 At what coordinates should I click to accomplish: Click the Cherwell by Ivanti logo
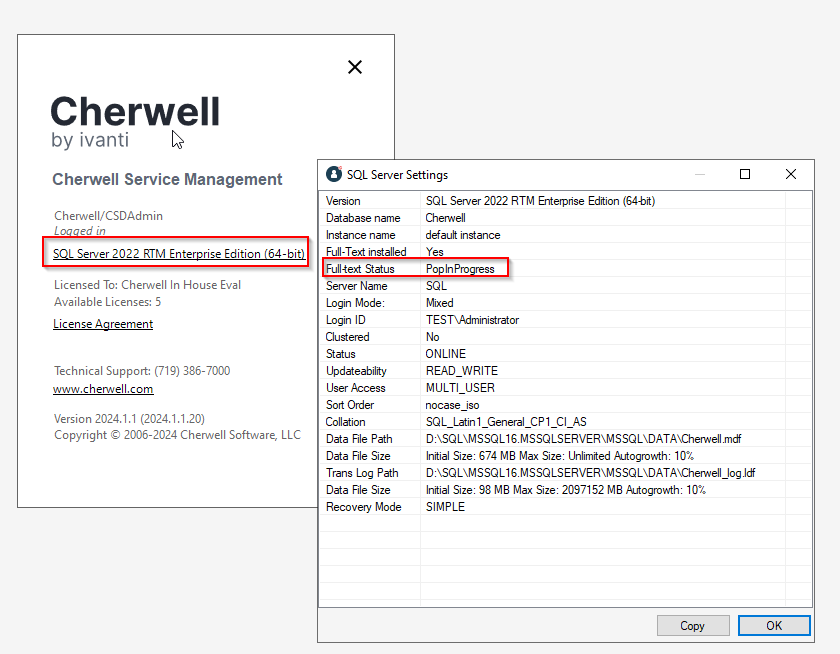(x=135, y=122)
